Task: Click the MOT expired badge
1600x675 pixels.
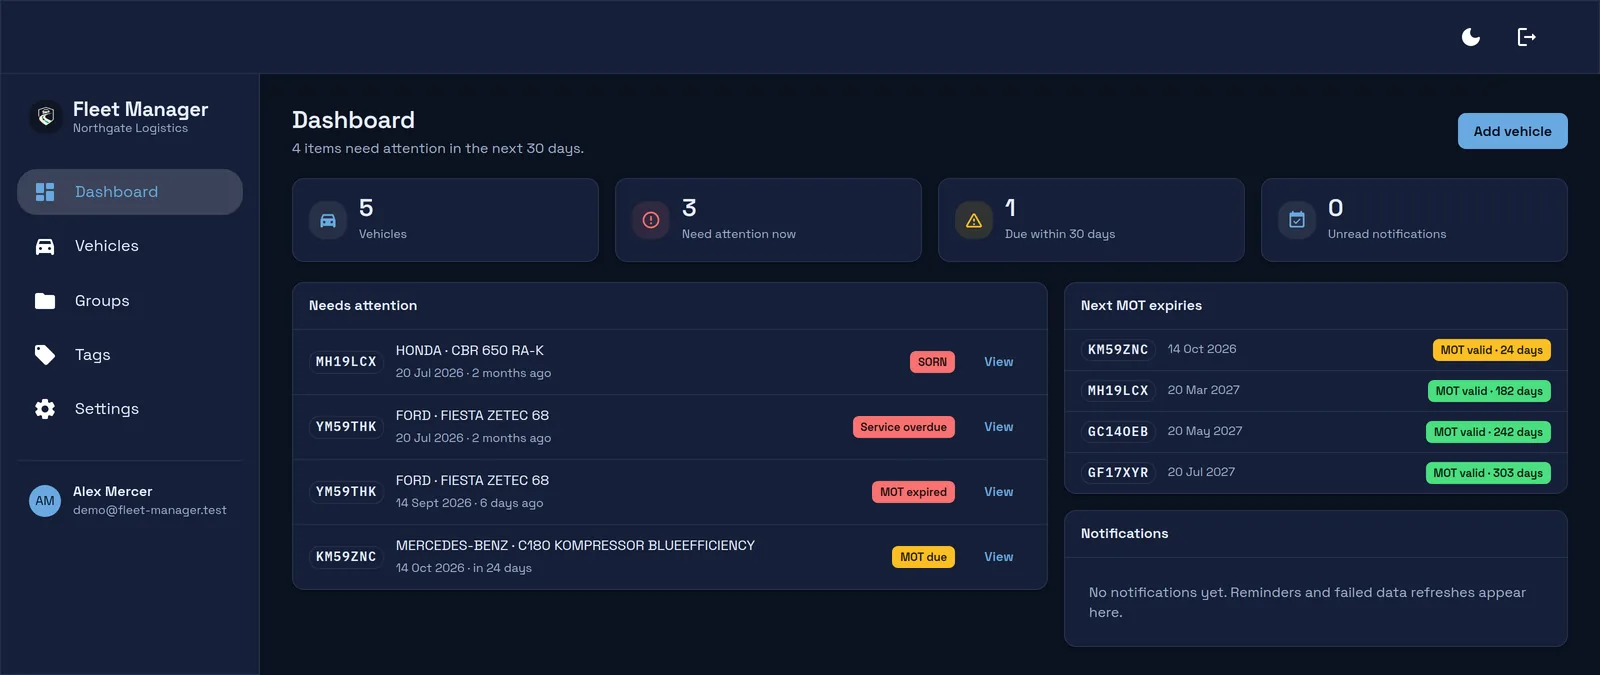Action: coord(913,492)
